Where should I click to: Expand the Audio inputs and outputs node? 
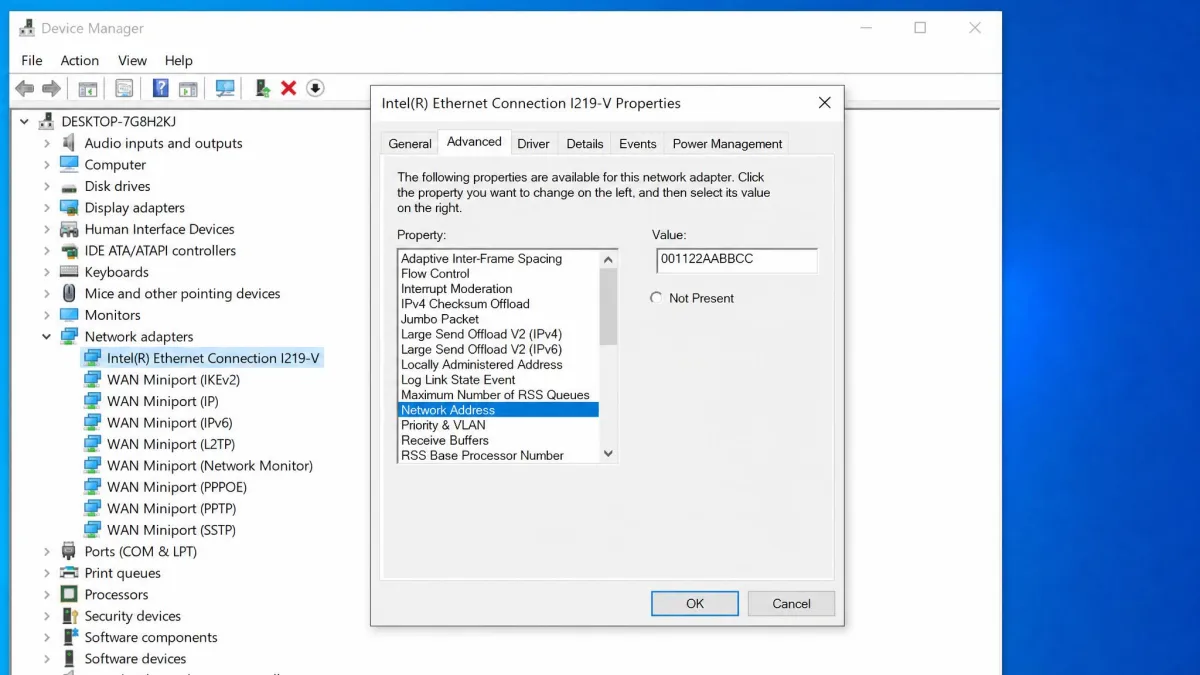coord(46,143)
